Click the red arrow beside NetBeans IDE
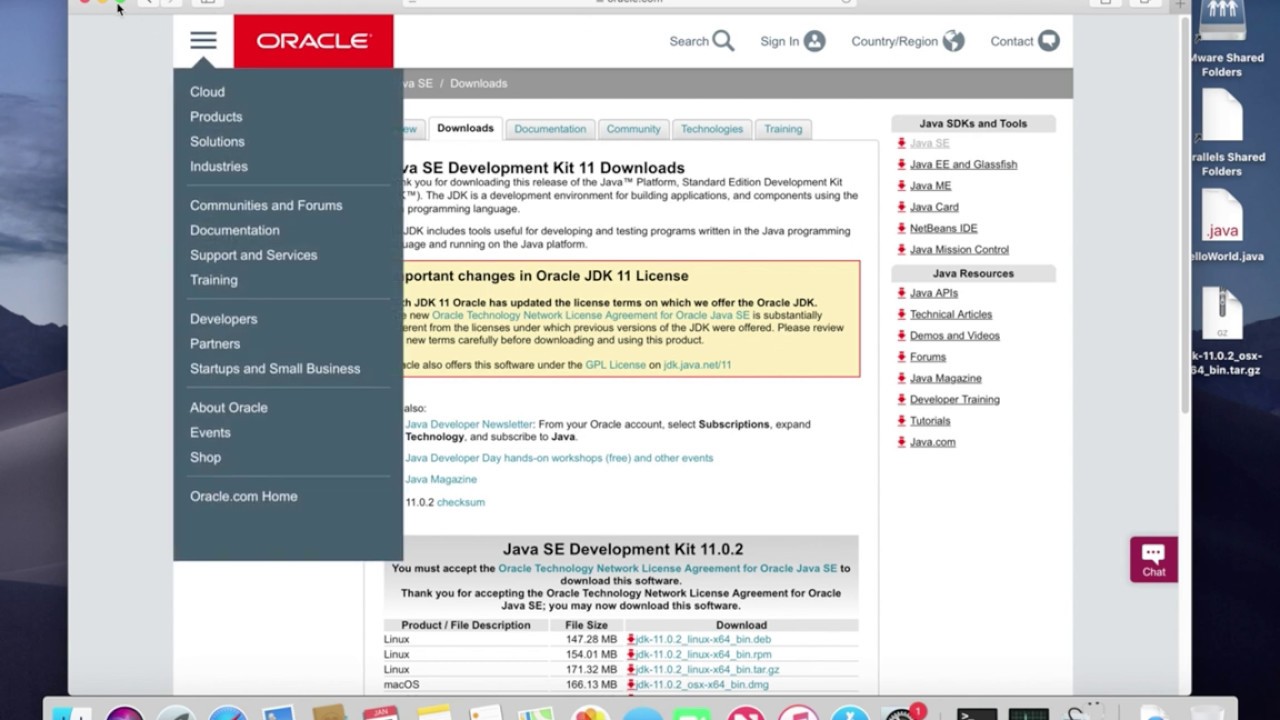The height and width of the screenshot is (720, 1280). point(901,228)
